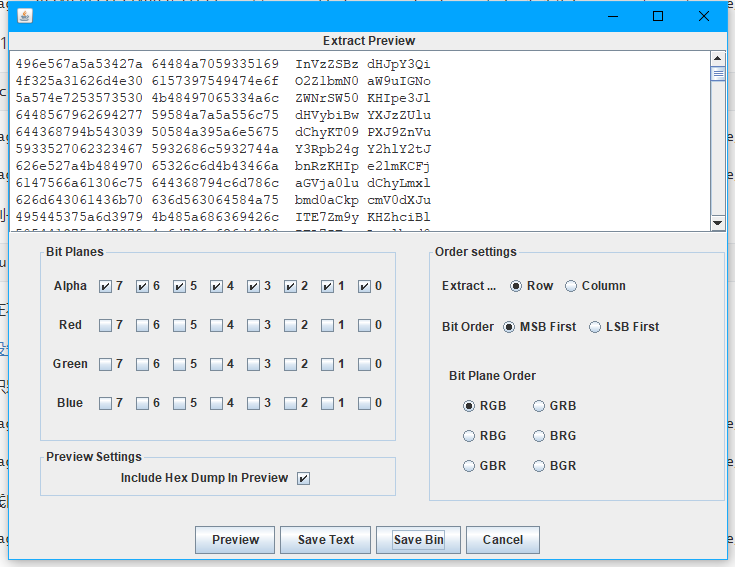Uncheck Alpha bit plane 1
The image size is (735, 567).
click(x=328, y=286)
